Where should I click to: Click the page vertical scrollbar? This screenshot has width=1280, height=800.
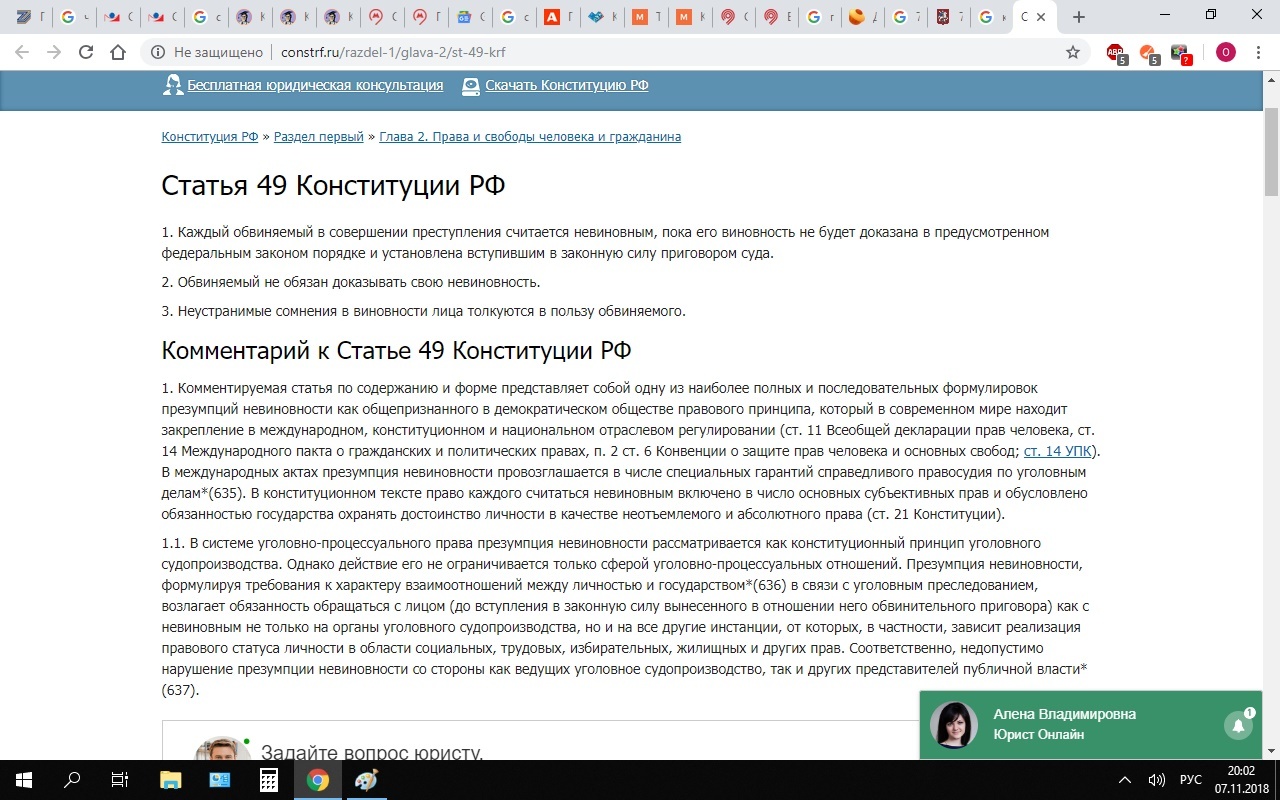1271,400
